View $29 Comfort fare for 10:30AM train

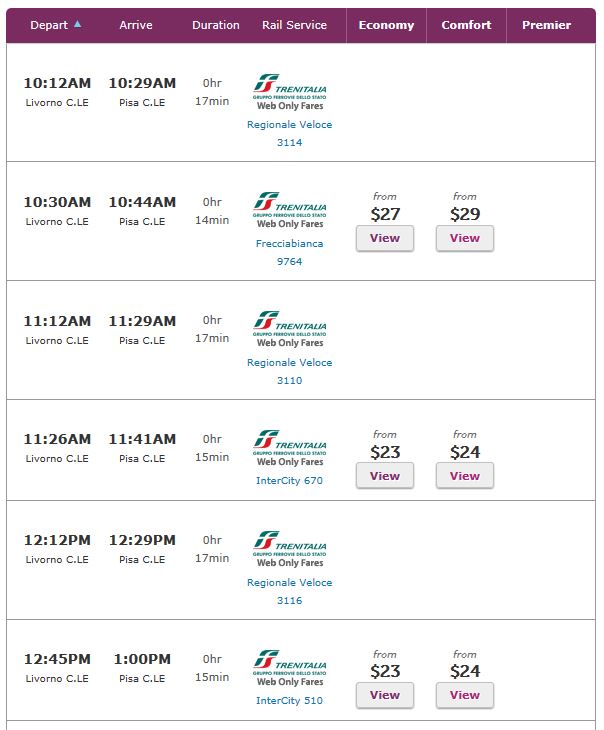coord(465,238)
